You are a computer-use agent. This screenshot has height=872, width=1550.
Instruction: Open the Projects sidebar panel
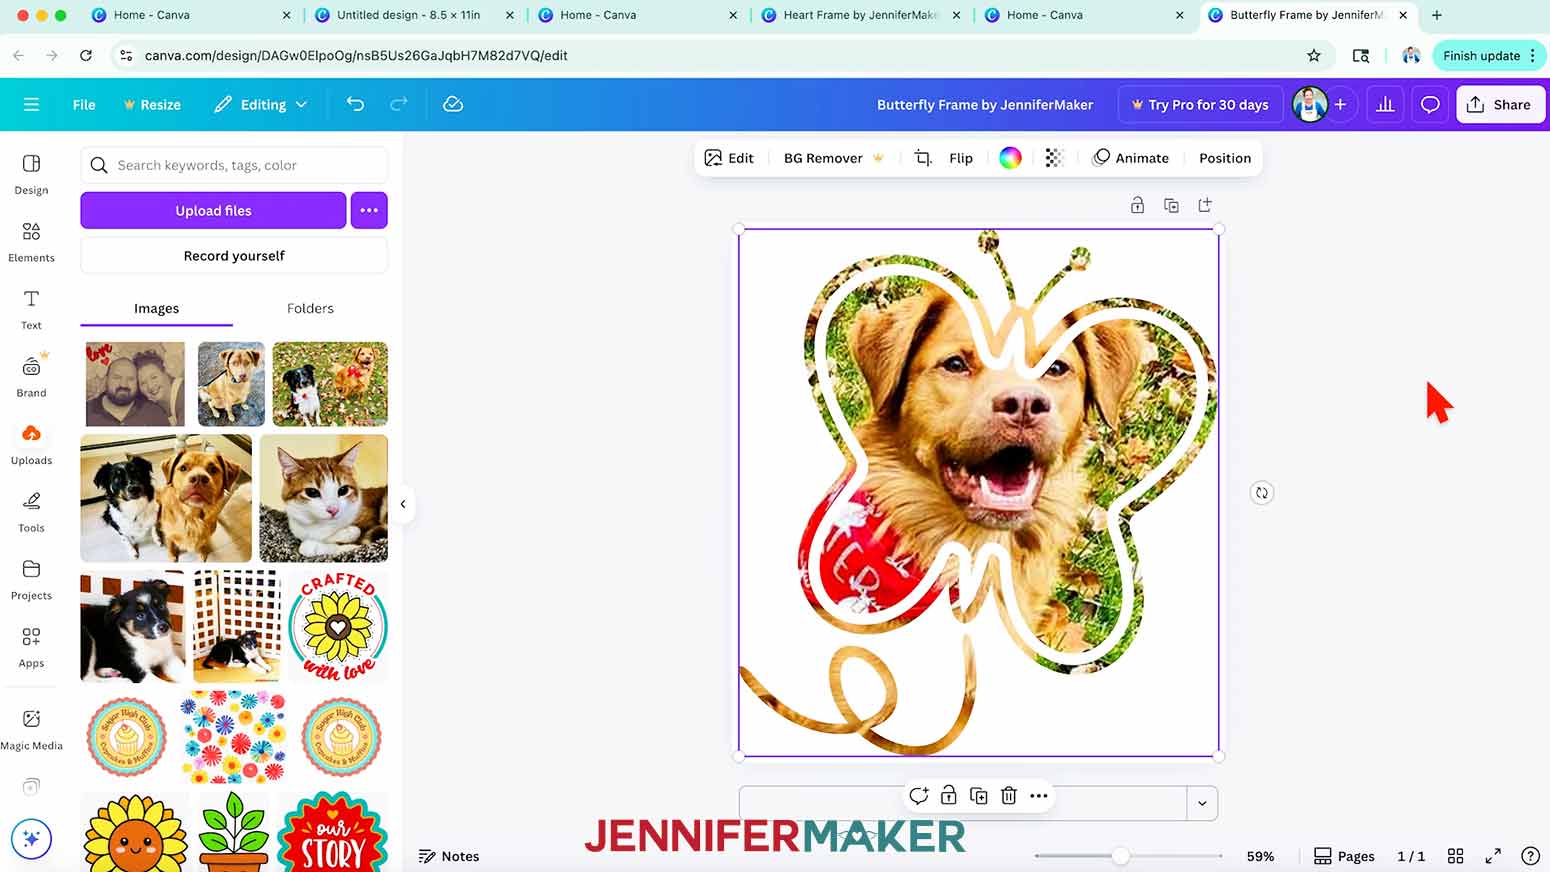click(31, 580)
